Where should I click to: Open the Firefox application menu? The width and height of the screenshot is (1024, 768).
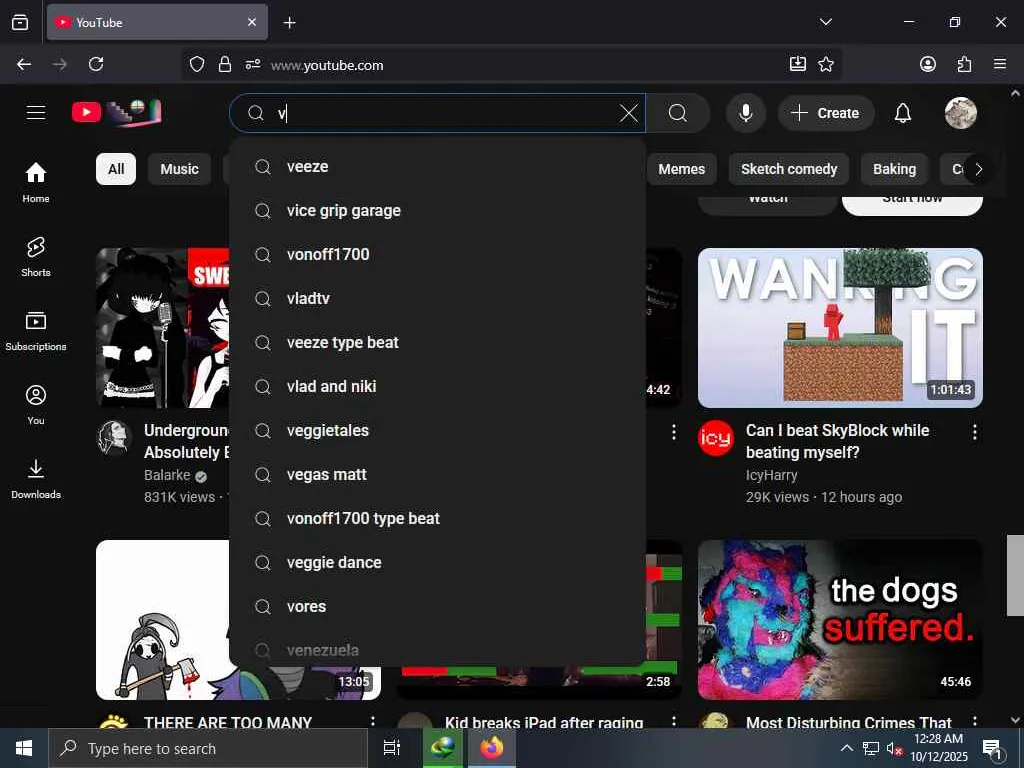click(1000, 64)
